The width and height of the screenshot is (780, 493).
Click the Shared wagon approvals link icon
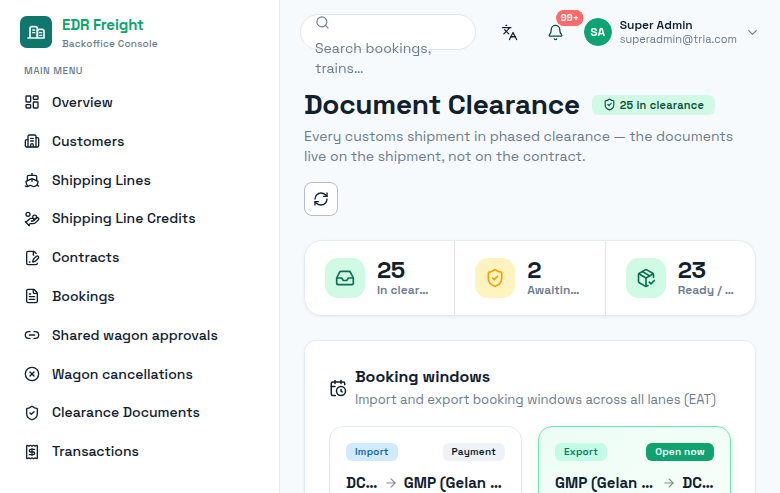[x=32, y=335]
